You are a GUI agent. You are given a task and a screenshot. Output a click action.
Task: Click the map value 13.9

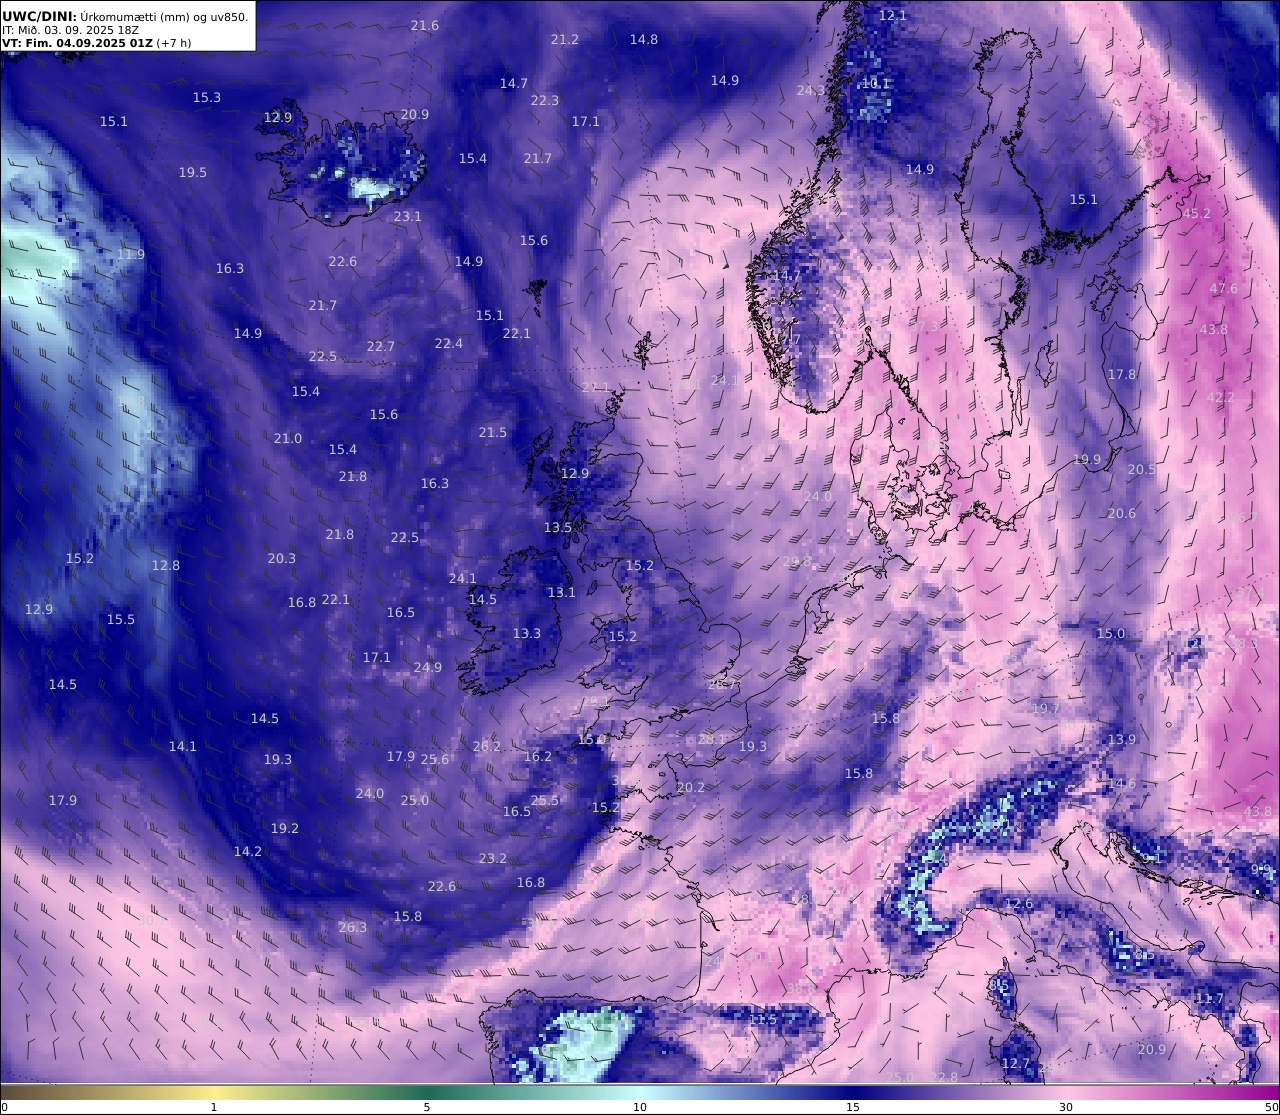tap(1122, 739)
